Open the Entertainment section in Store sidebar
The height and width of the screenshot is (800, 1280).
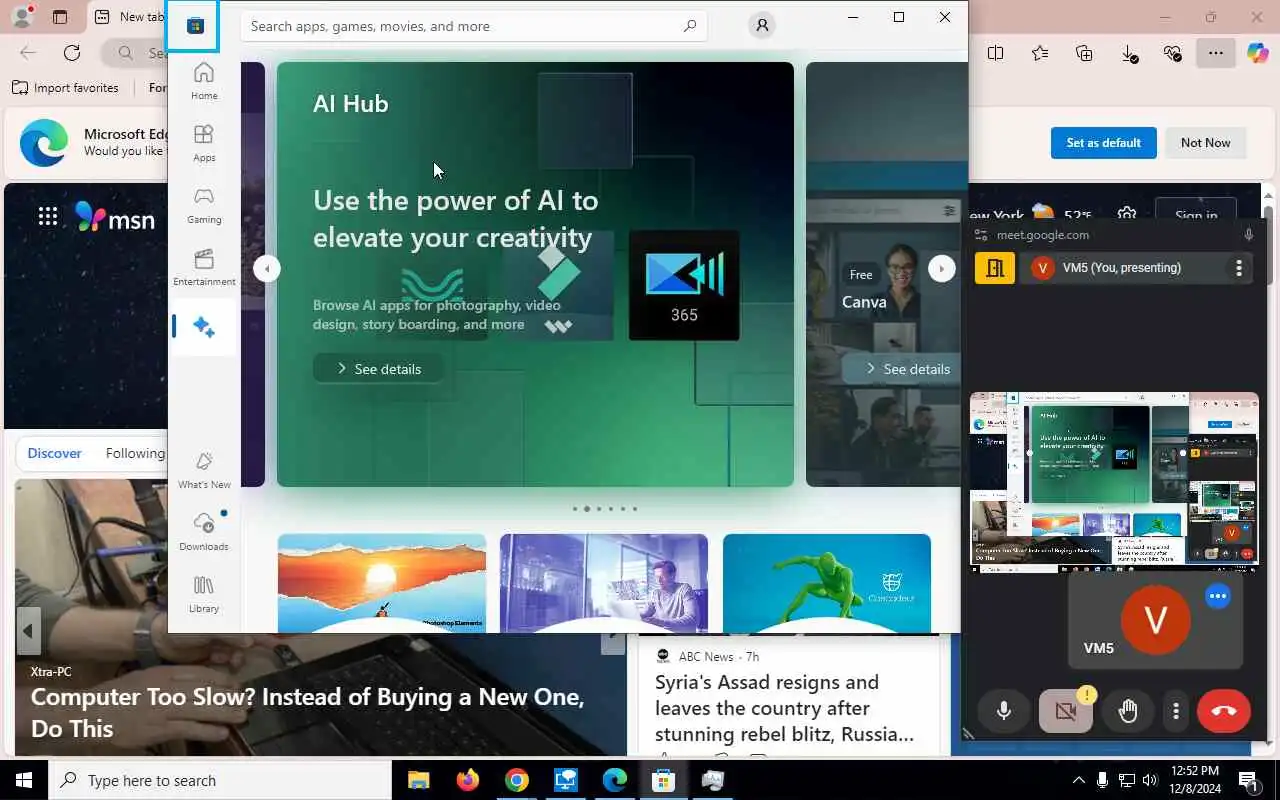[x=204, y=267]
